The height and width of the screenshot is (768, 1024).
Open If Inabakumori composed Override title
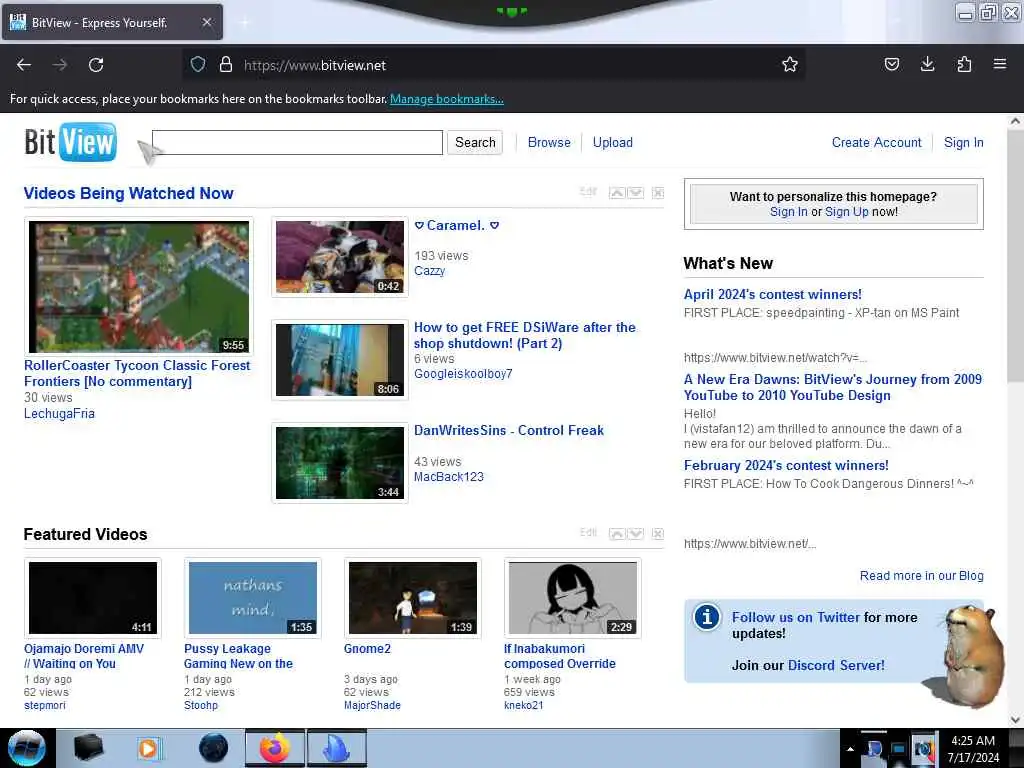[x=560, y=656]
